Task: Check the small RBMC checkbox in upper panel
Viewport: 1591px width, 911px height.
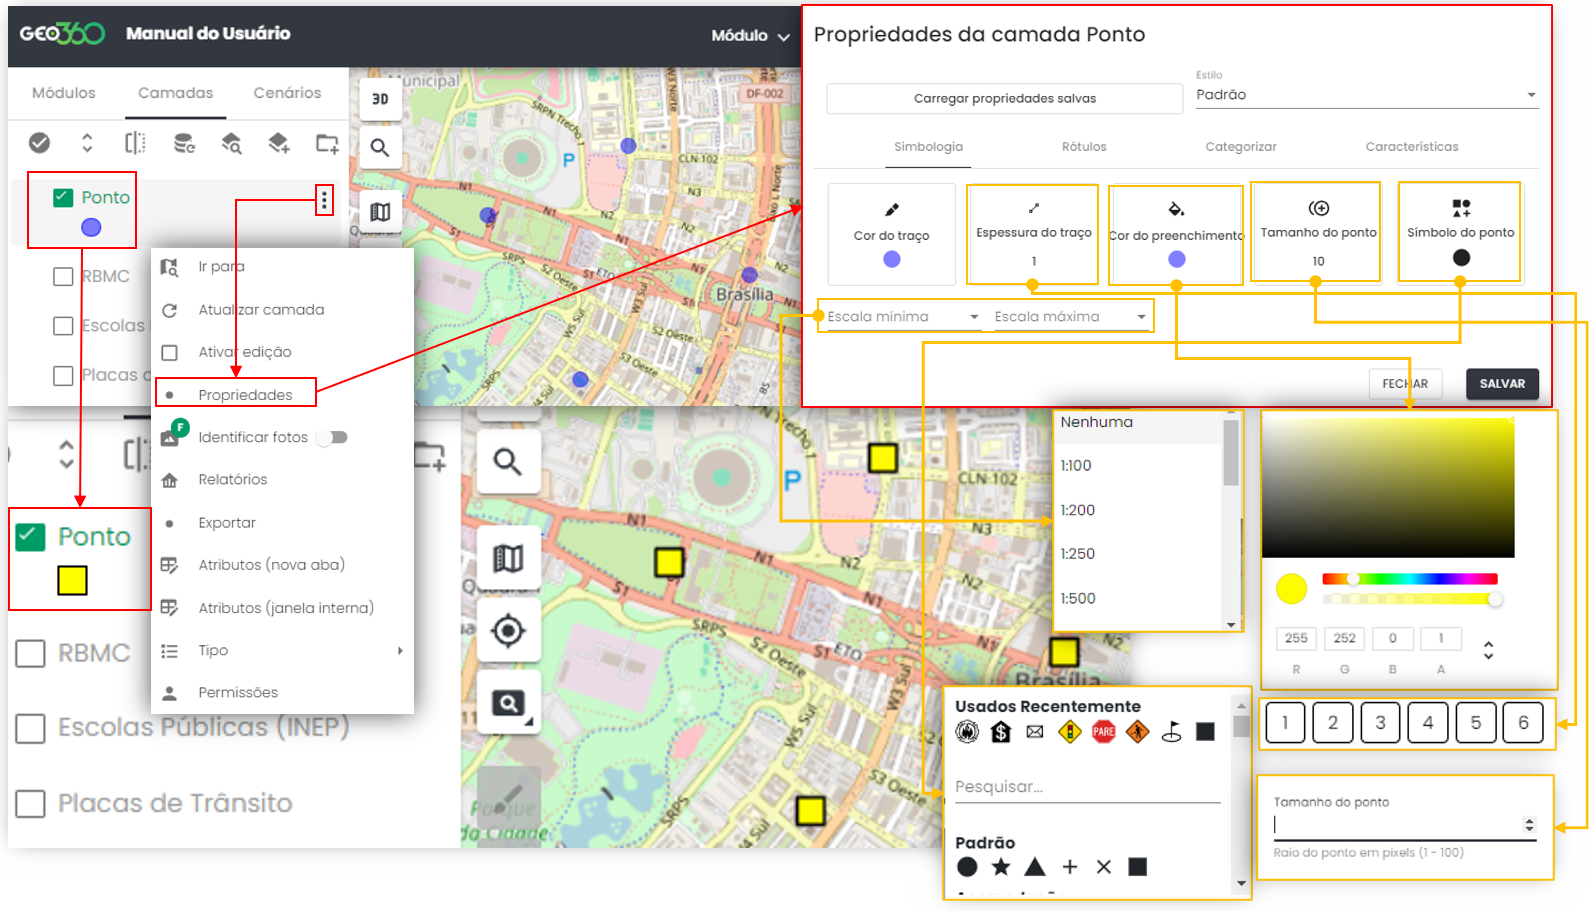Action: coord(63,276)
